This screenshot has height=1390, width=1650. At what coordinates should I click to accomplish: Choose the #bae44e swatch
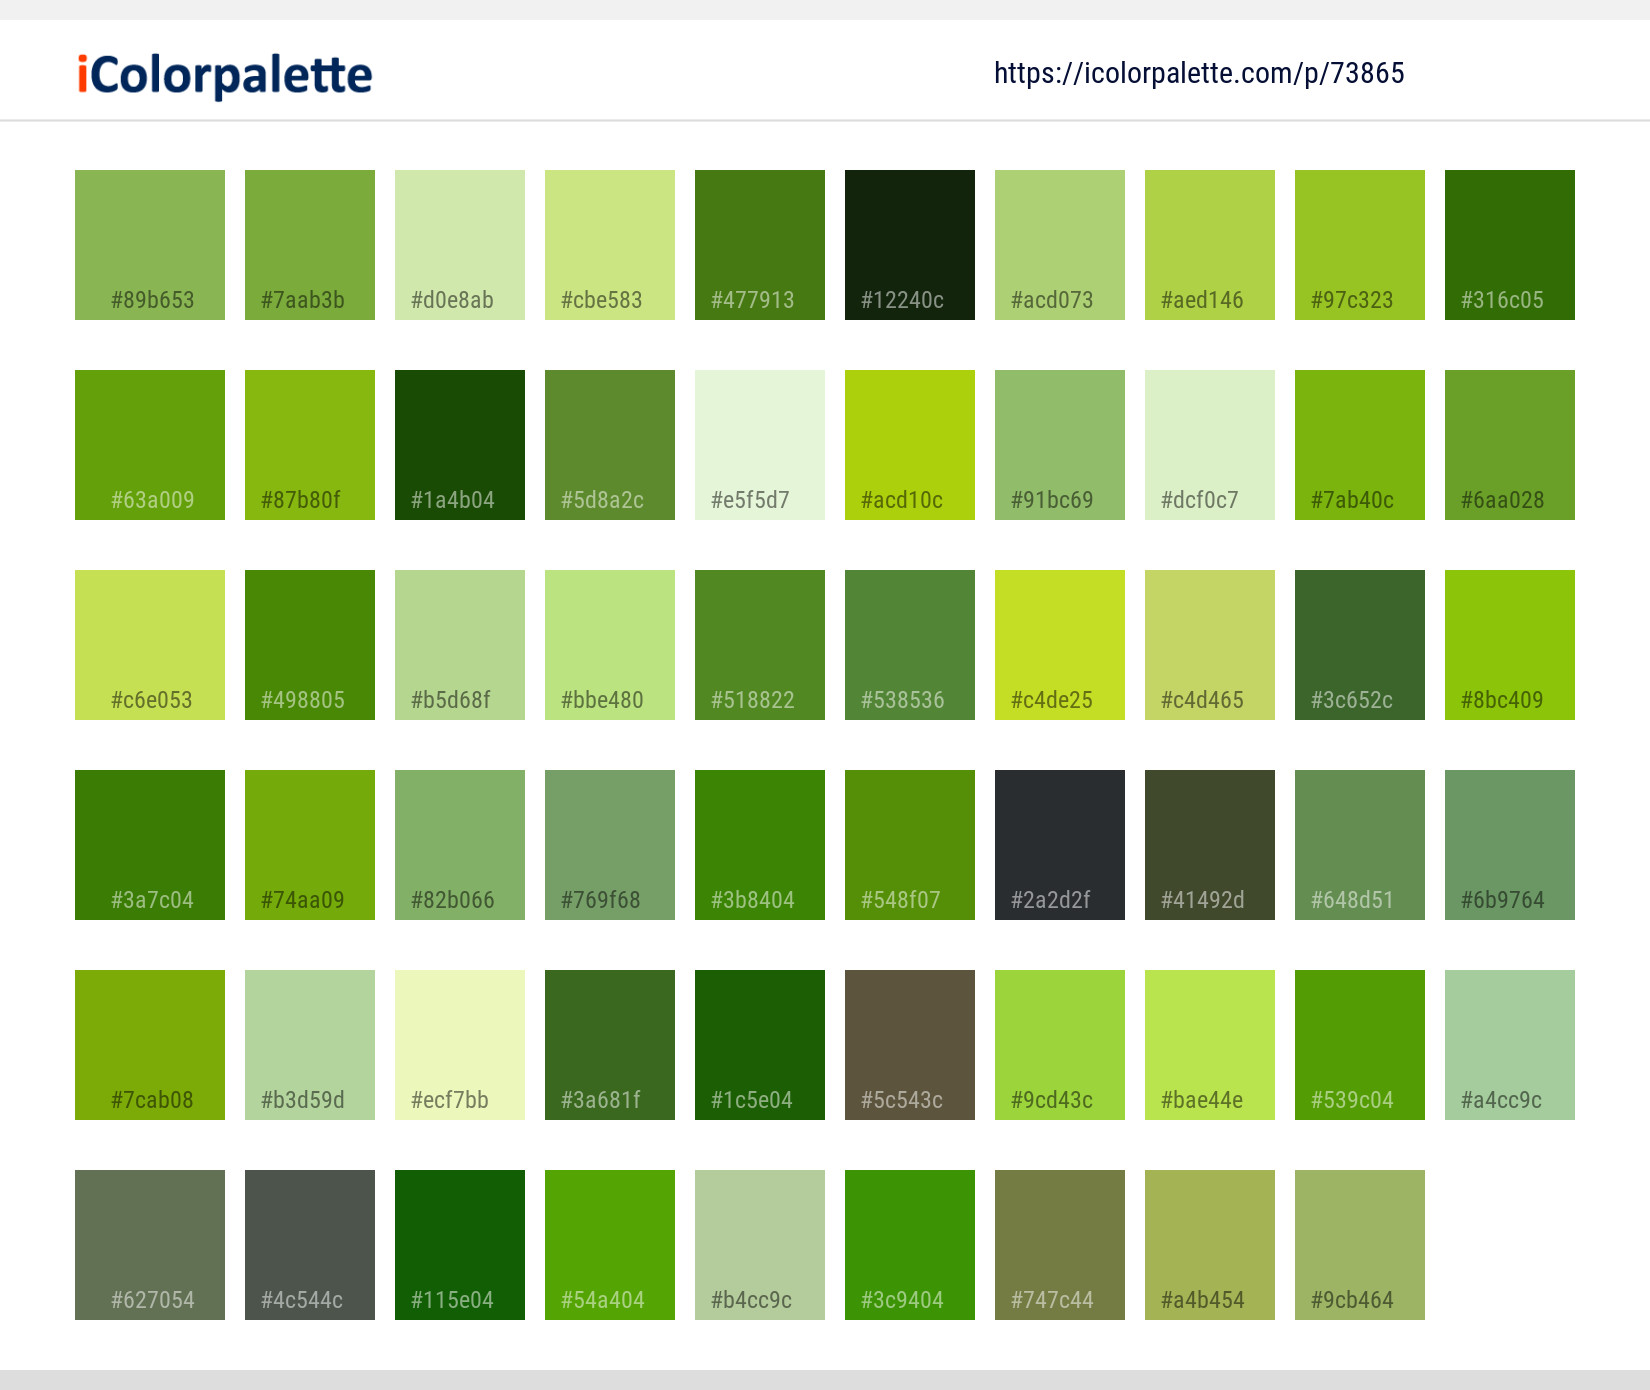(1210, 1045)
